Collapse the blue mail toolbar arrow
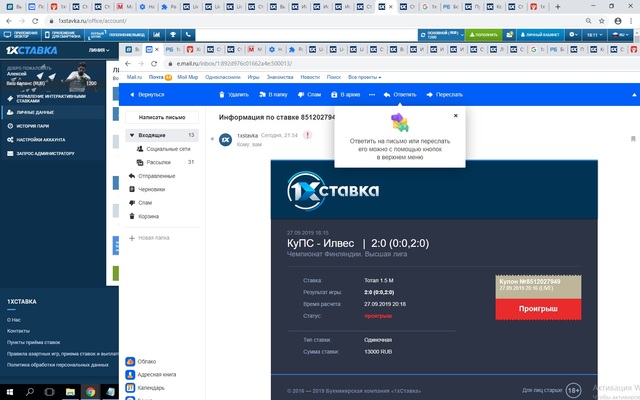Image resolution: width=640 pixels, height=400 pixels. pyautogui.click(x=634, y=95)
